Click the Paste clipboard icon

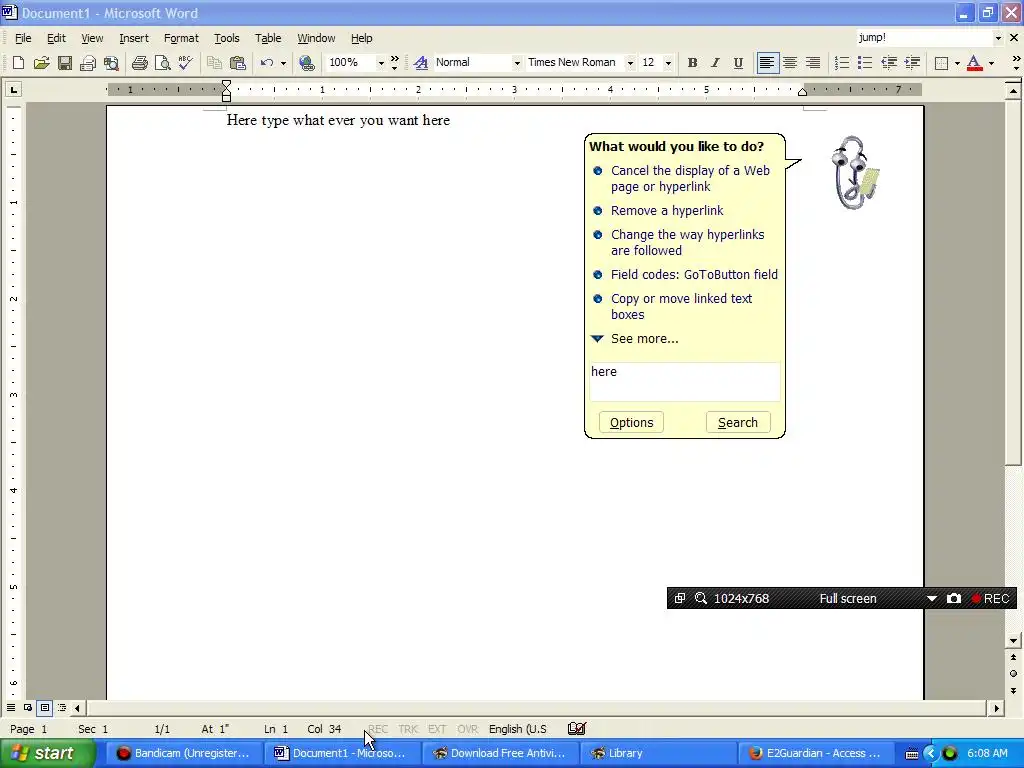tap(238, 63)
